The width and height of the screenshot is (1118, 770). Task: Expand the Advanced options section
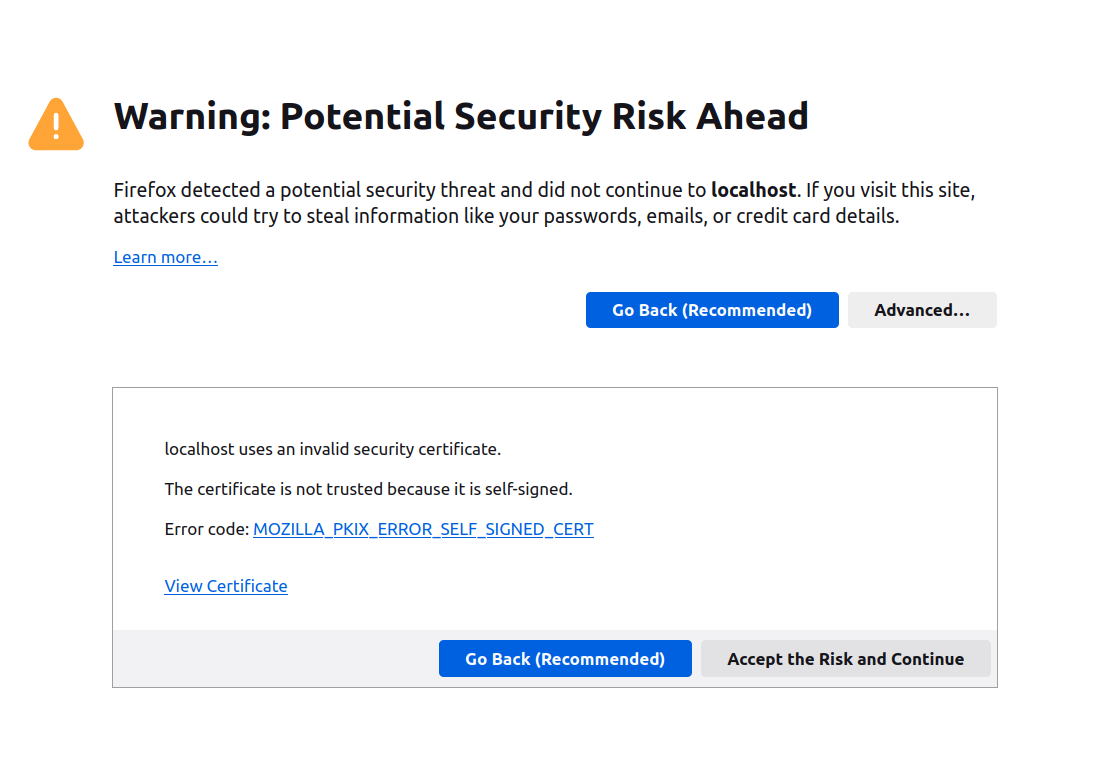921,310
